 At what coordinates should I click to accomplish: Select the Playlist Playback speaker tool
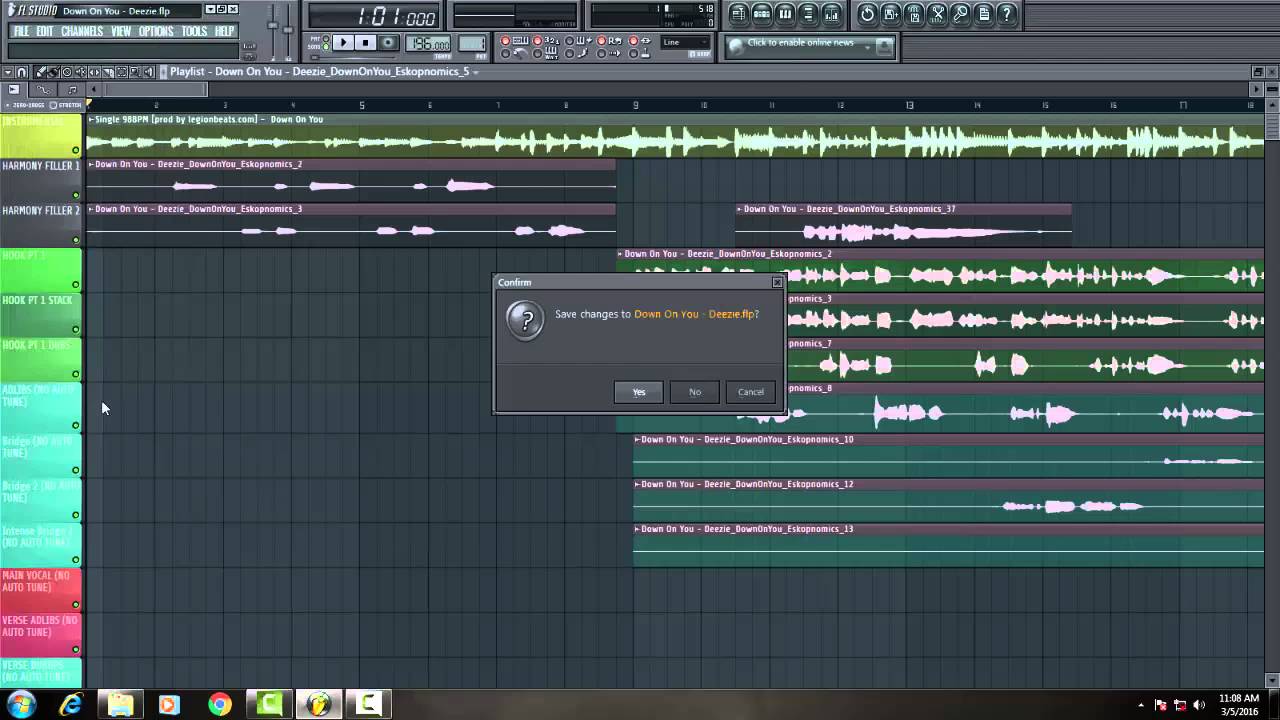(148, 72)
